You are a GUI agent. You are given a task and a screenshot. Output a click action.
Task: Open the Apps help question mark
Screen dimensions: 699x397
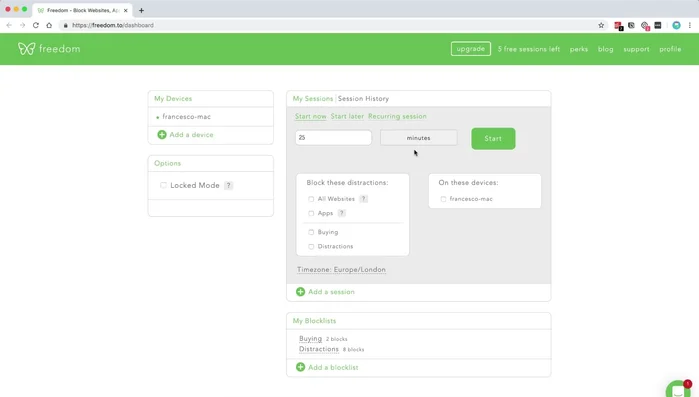click(x=341, y=213)
